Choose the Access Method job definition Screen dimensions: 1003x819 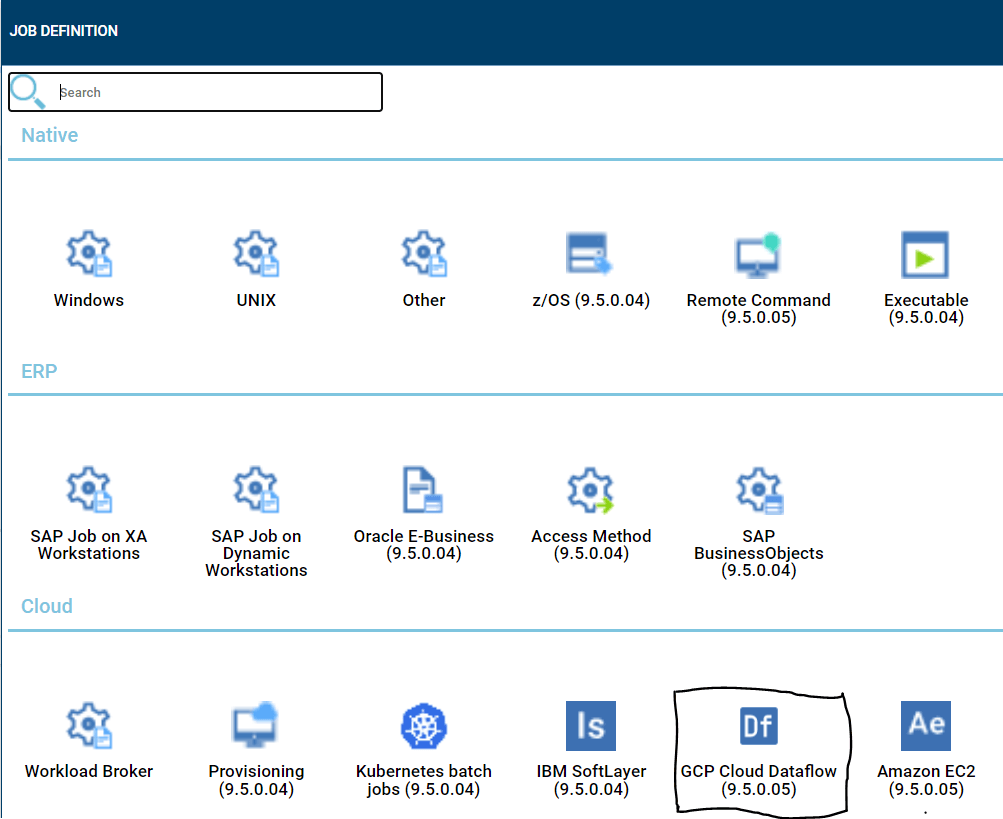pos(590,489)
